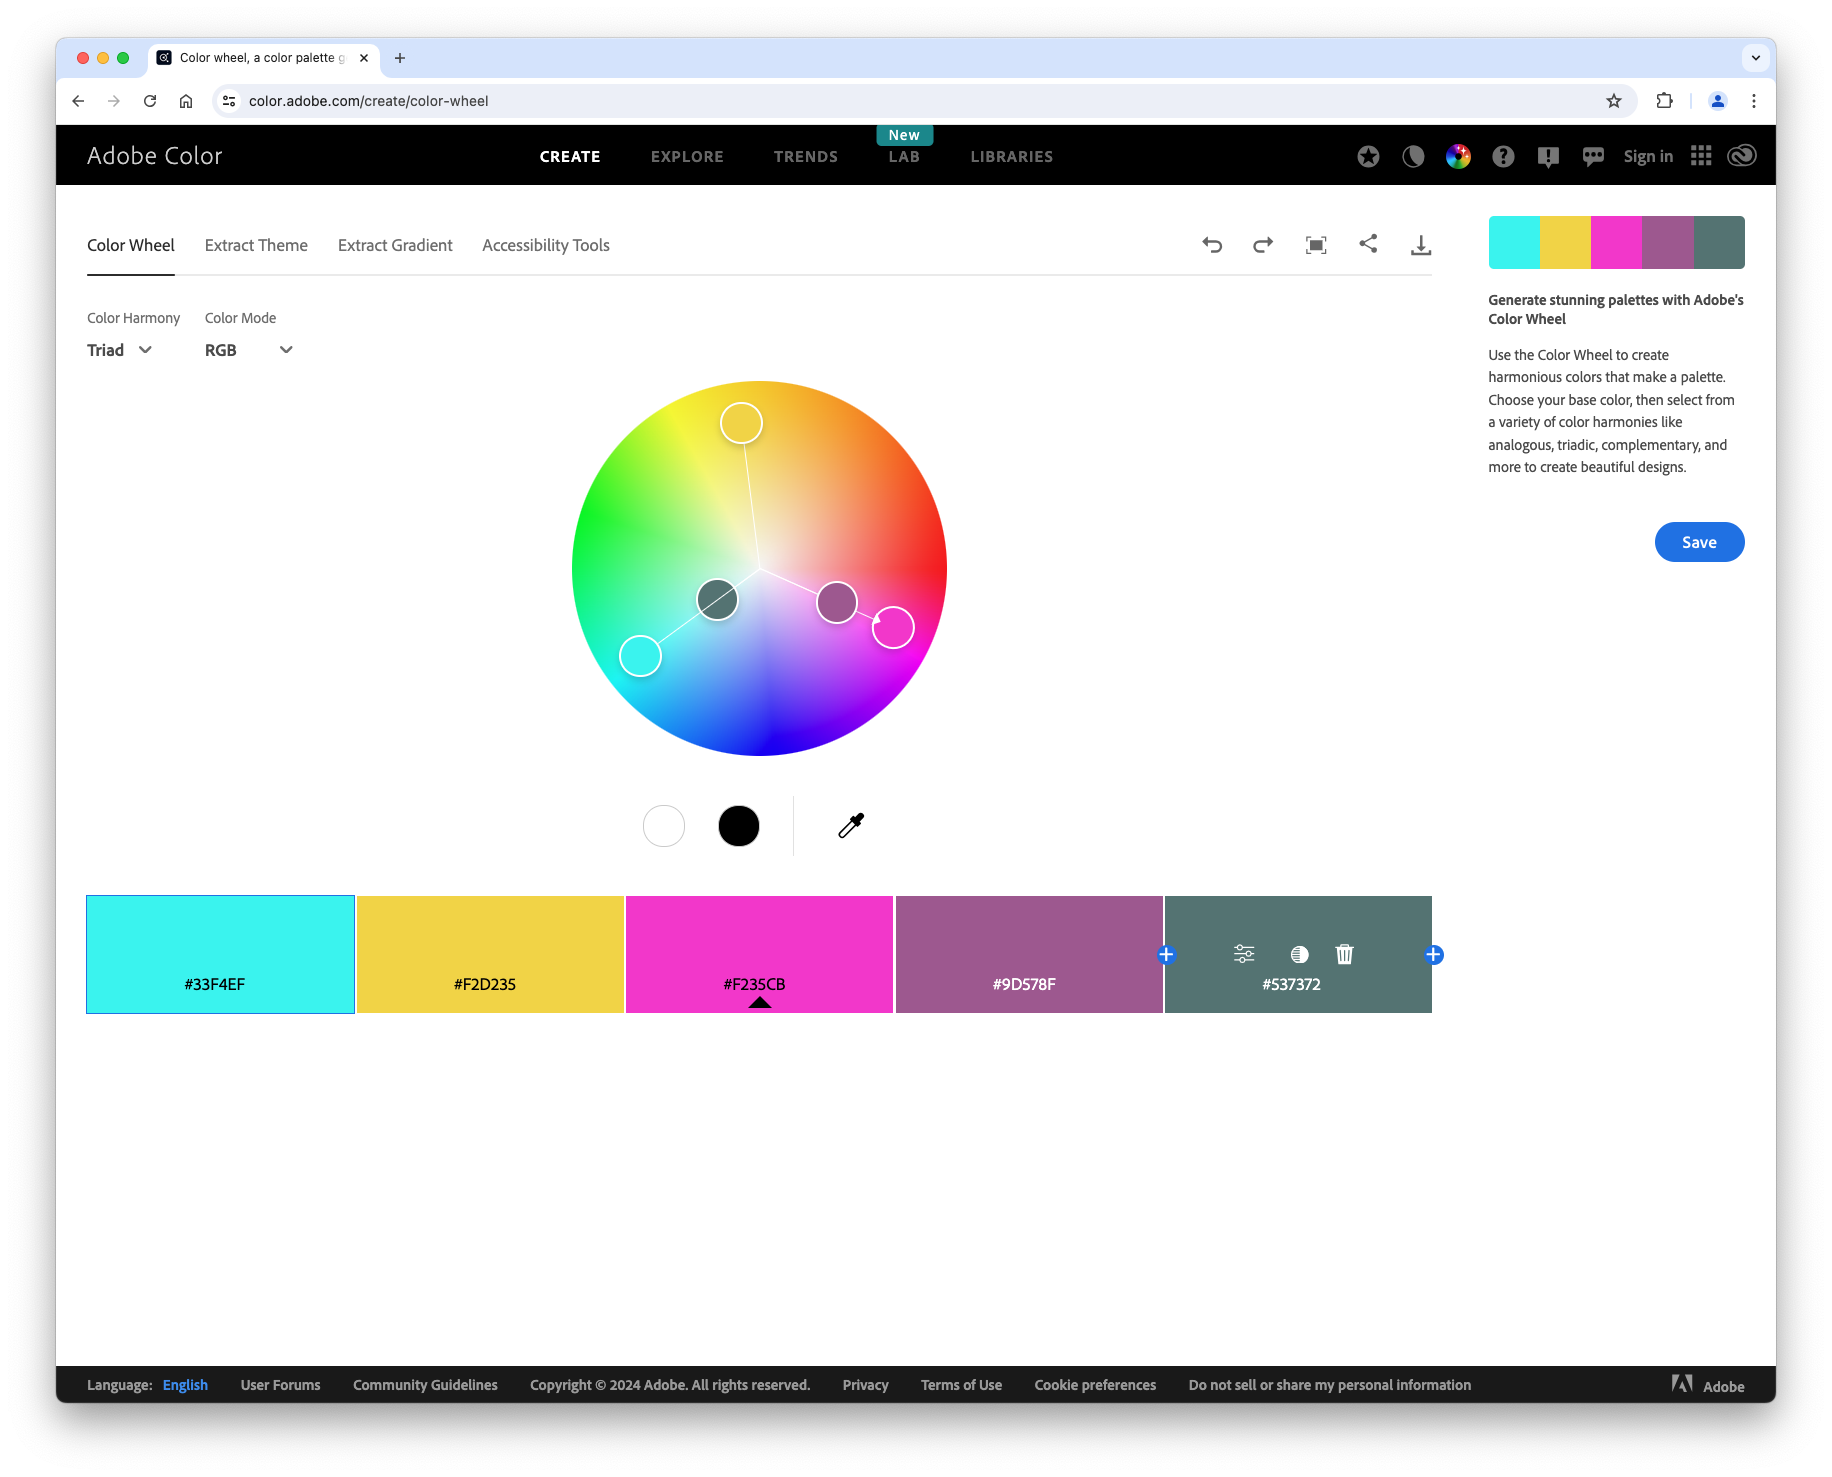1832x1477 pixels.
Task: Open fullscreen palette view icon
Action: click(1316, 245)
